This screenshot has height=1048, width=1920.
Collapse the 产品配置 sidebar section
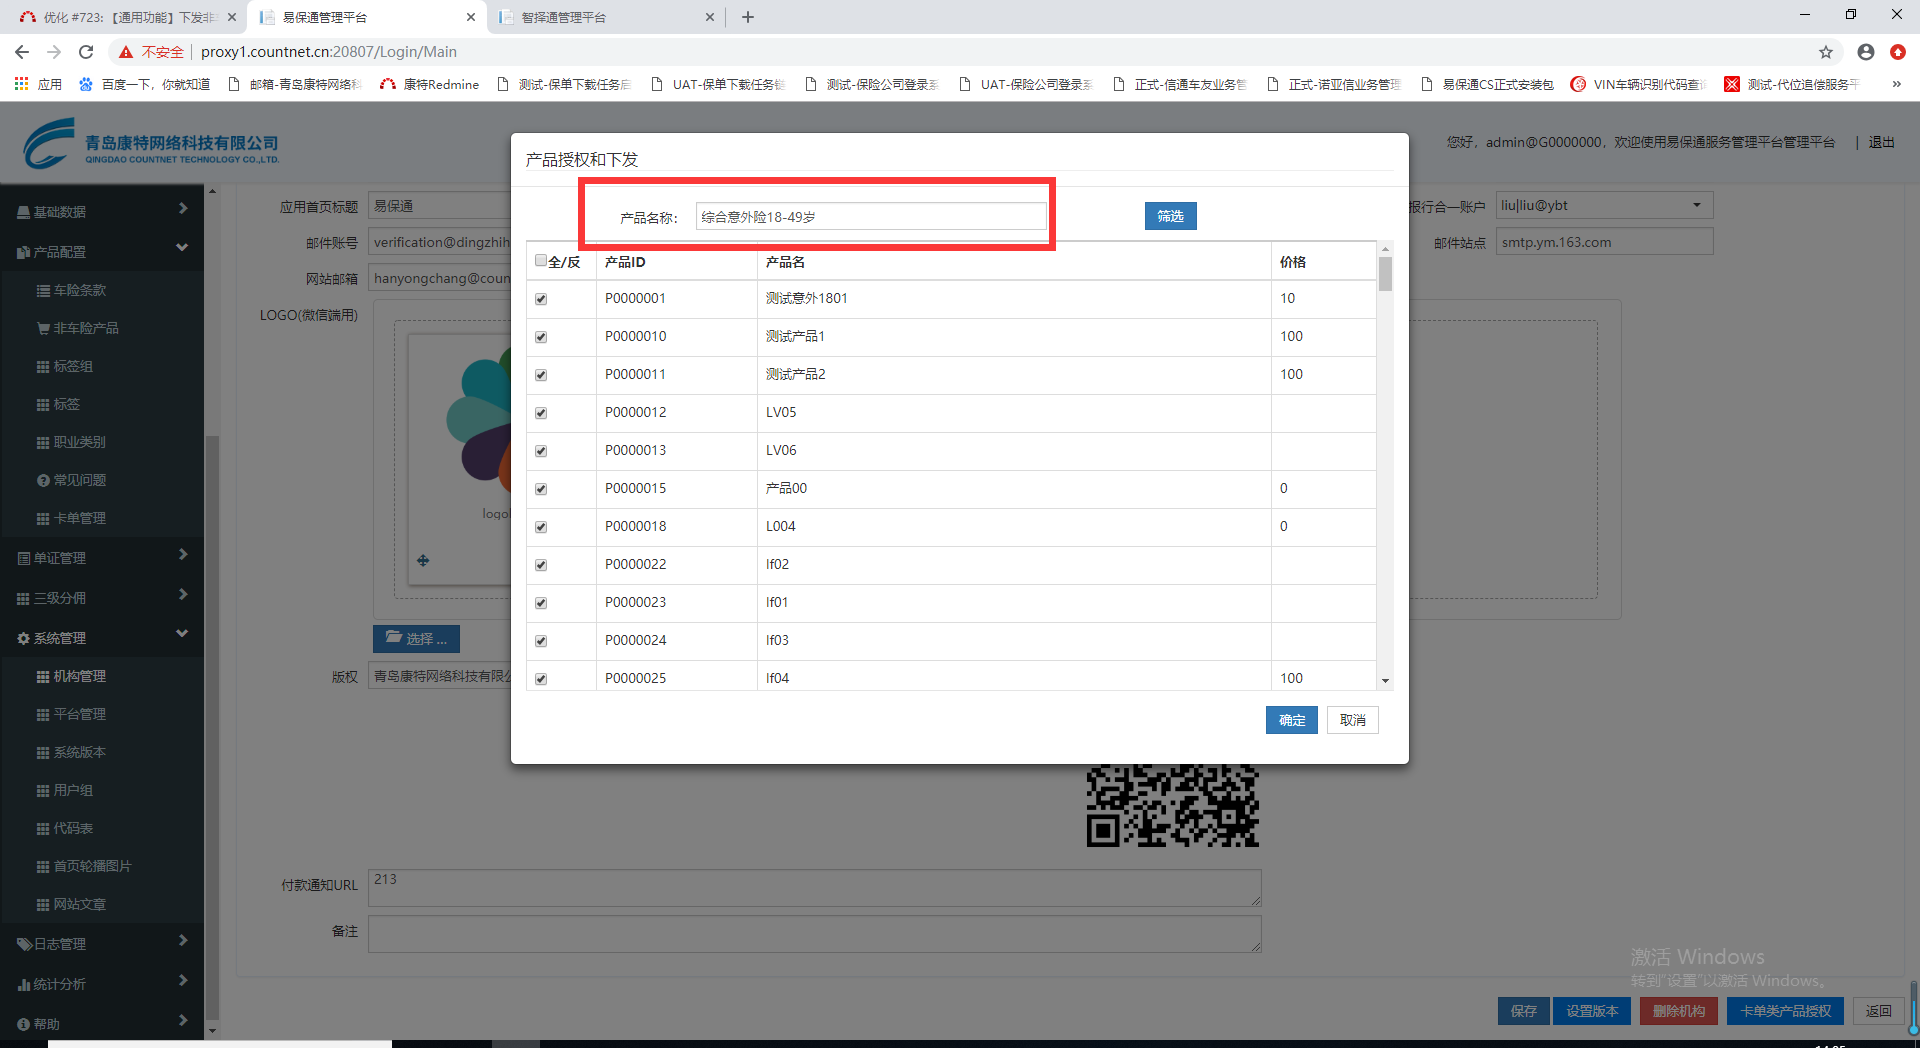pyautogui.click(x=102, y=251)
